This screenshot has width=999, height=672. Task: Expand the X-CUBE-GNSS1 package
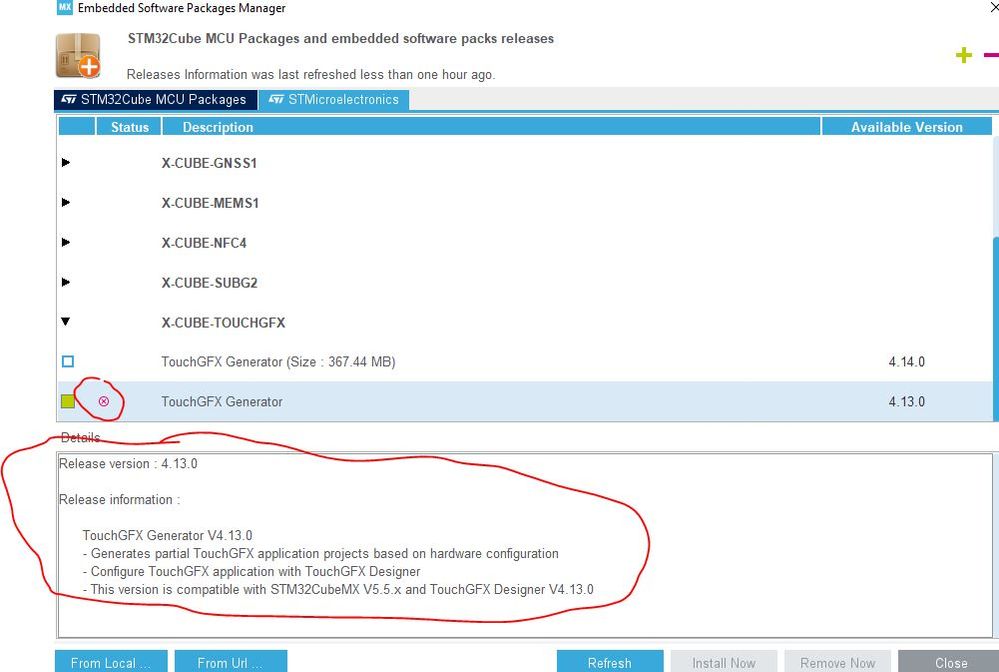(66, 162)
